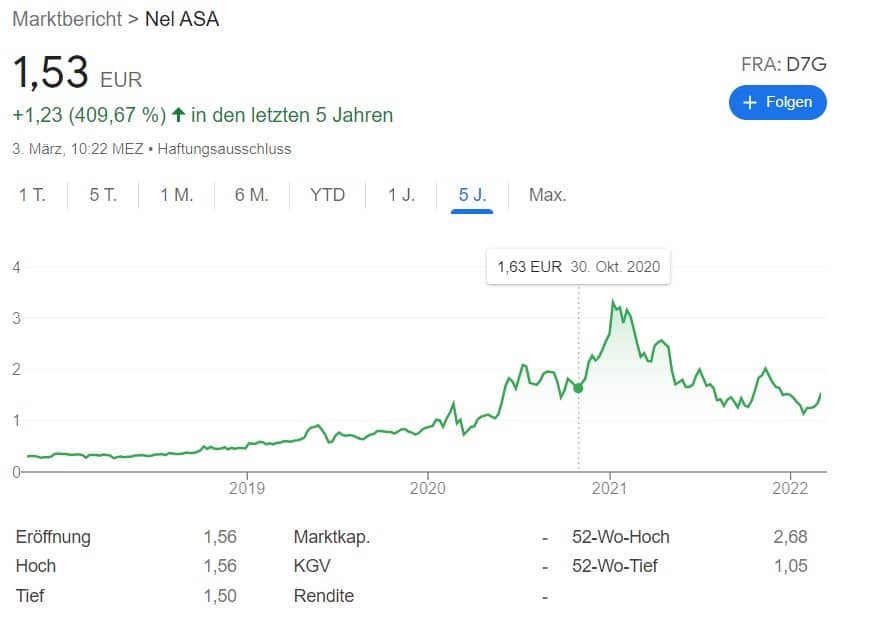Select the 1 T. time range tab

[x=32, y=195]
